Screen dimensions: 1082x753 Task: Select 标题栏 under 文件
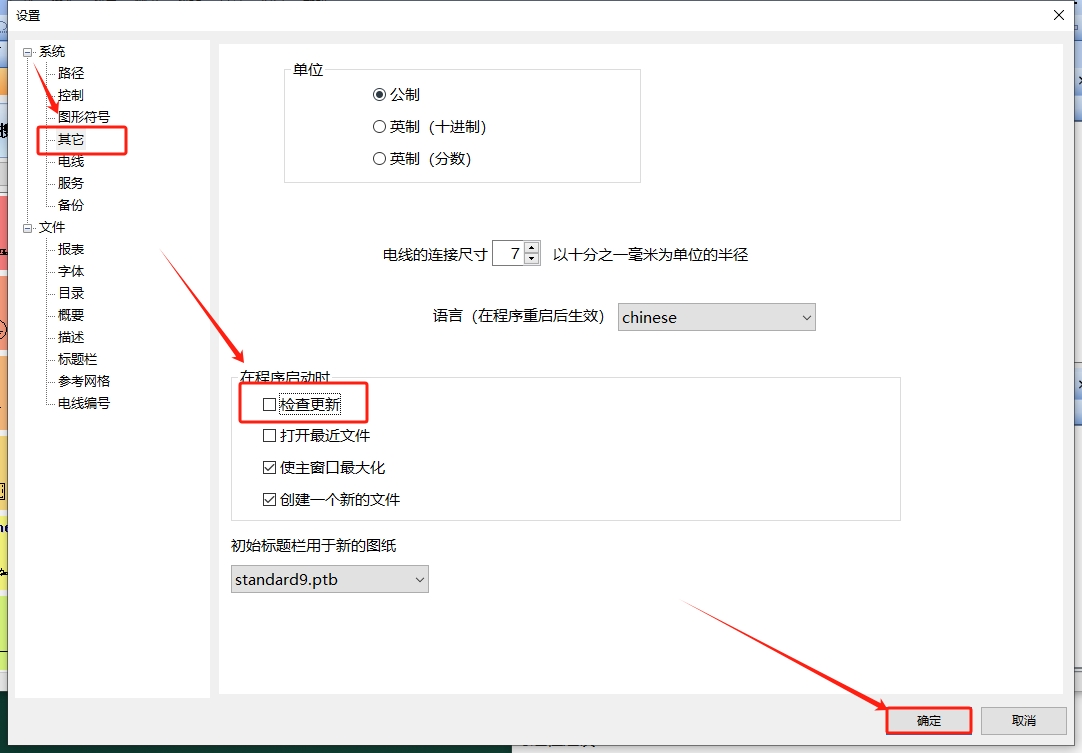pos(77,360)
